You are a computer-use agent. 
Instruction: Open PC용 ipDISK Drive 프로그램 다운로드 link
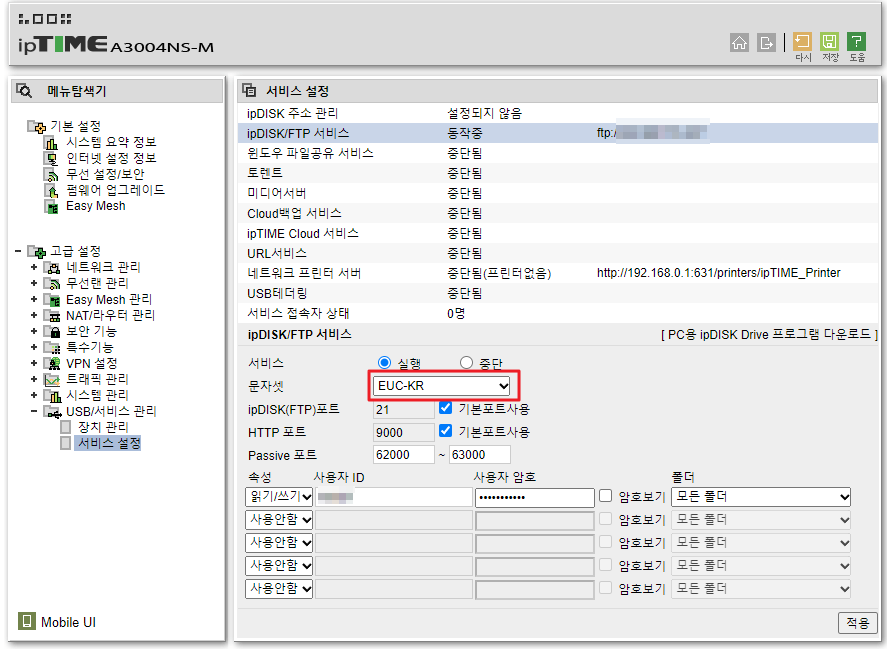click(x=769, y=335)
